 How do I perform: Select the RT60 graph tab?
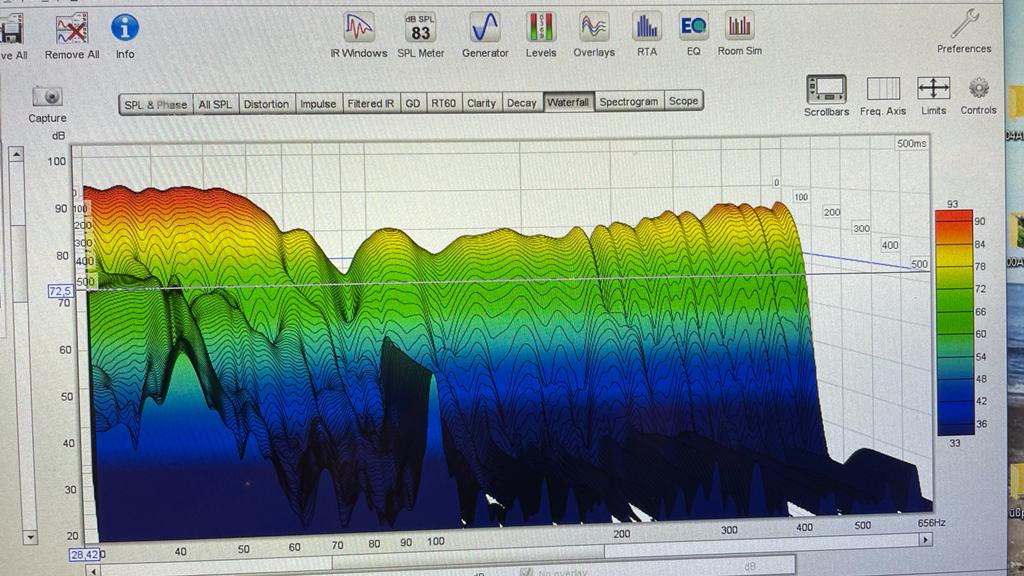tap(443, 103)
